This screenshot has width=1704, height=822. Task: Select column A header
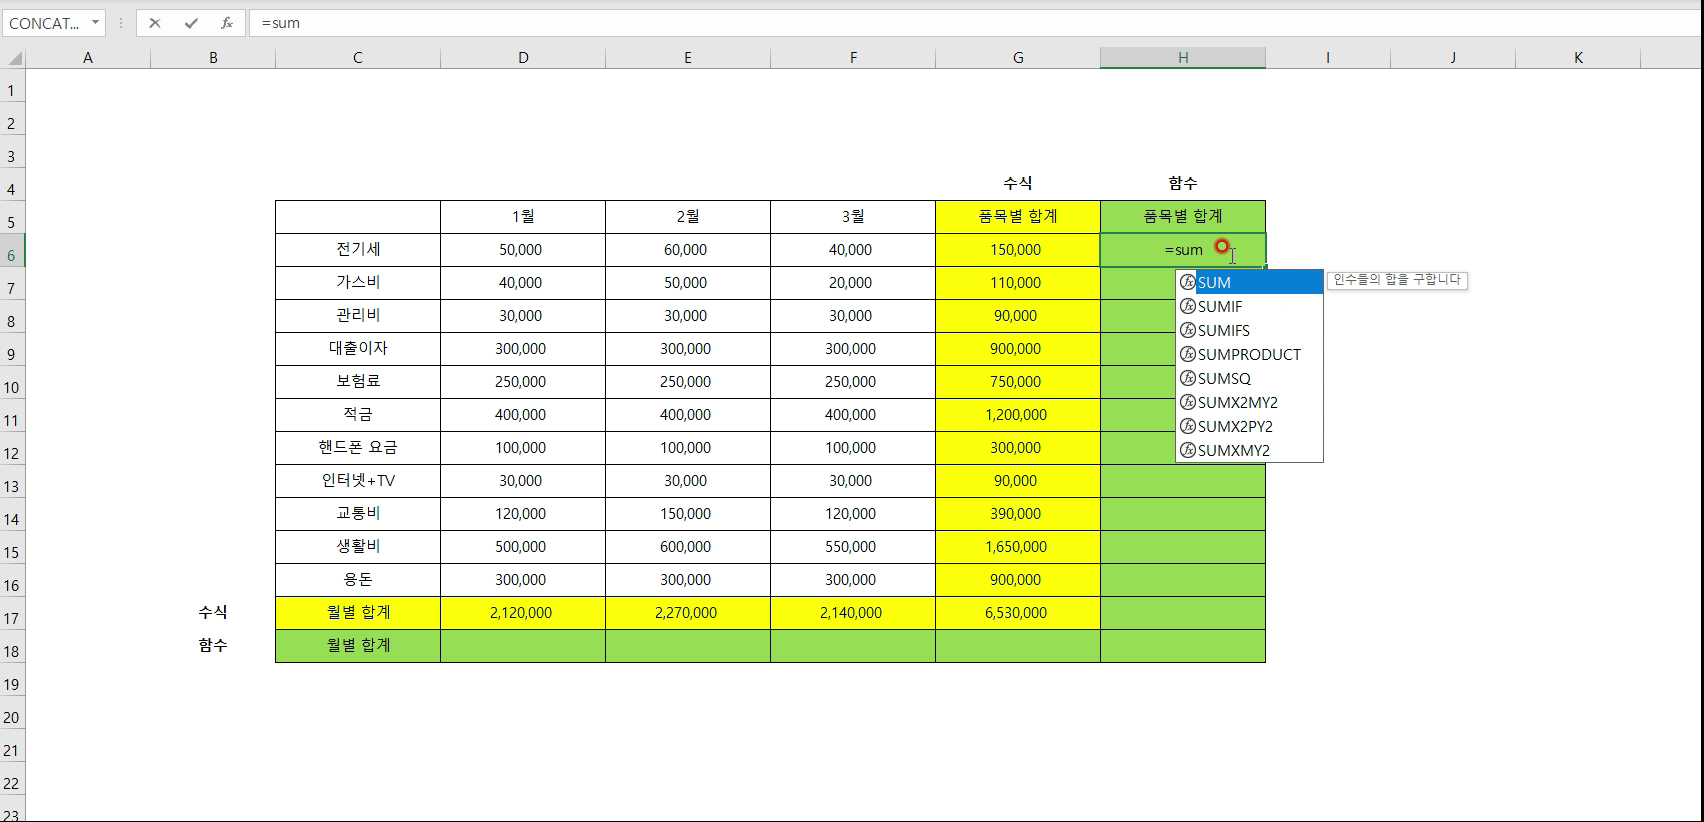tap(88, 58)
